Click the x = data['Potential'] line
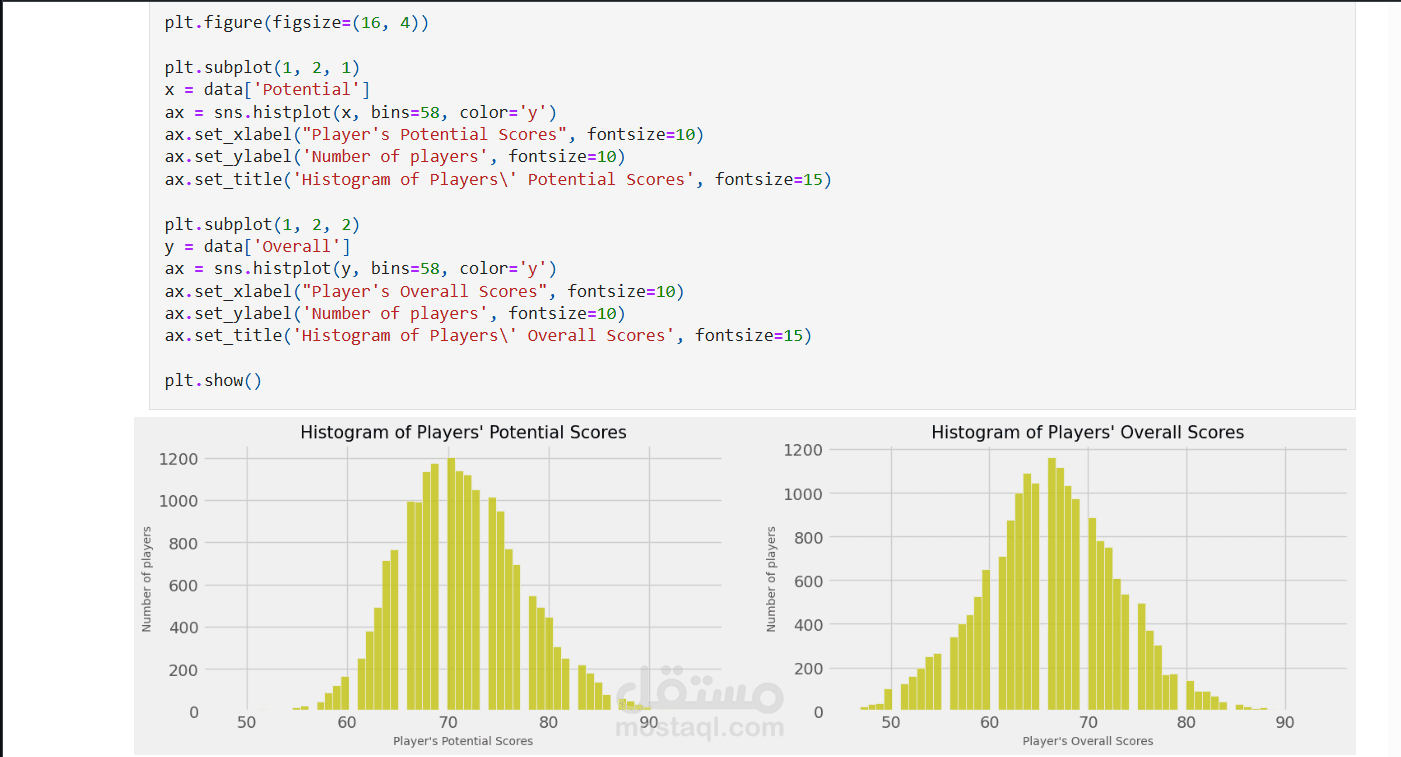 pos(267,90)
